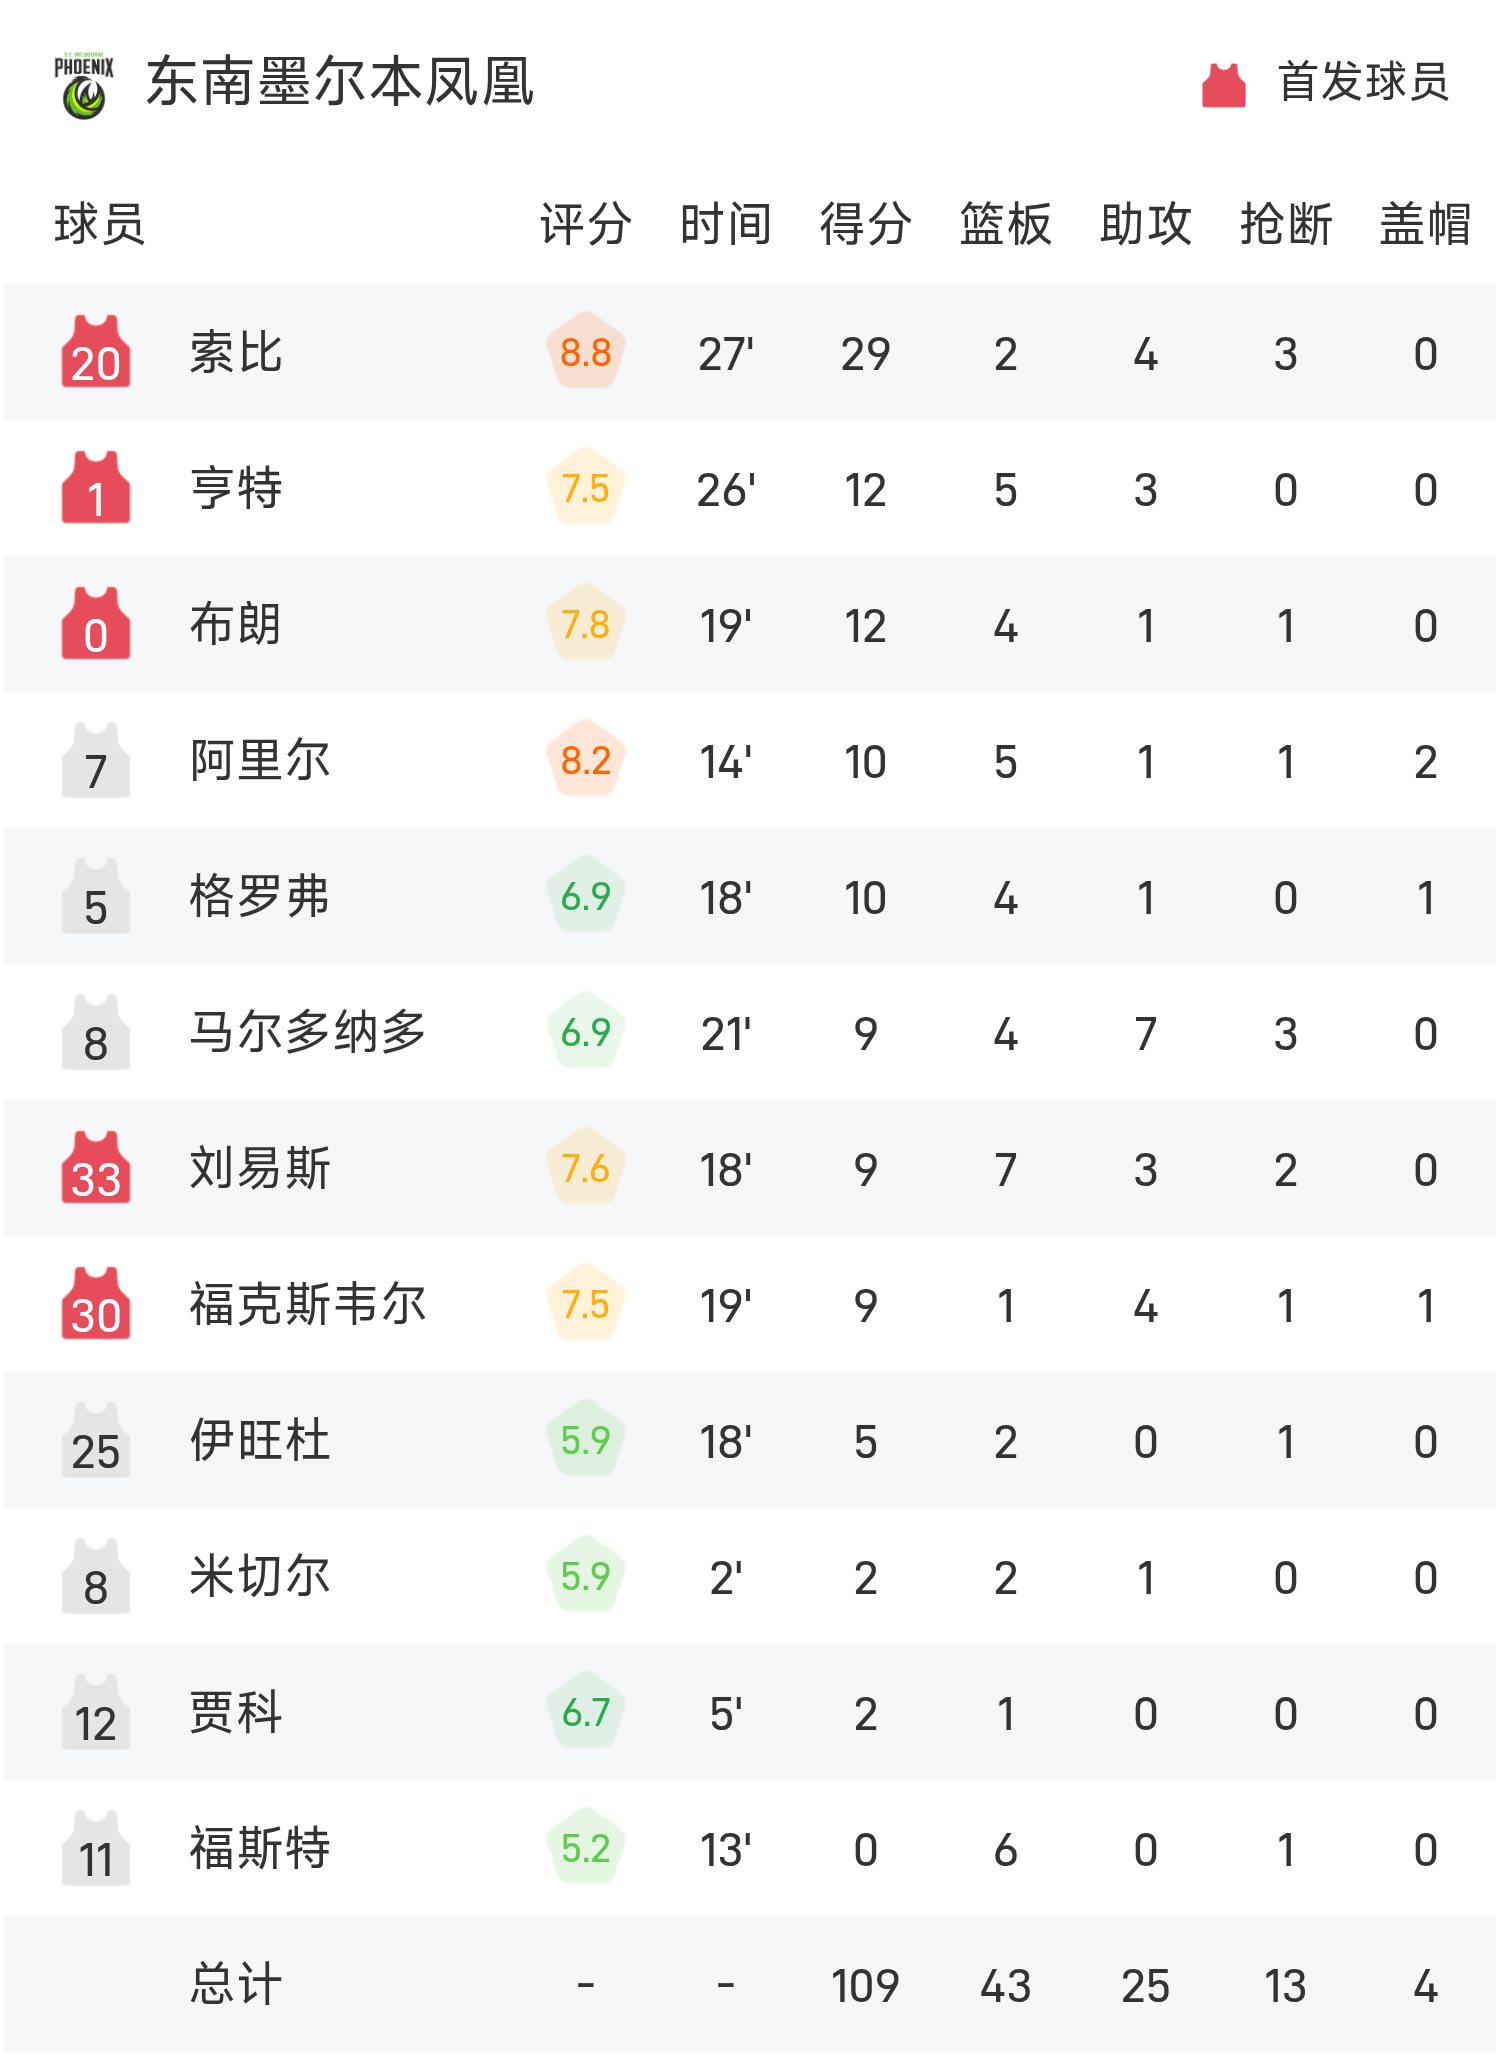The image size is (1500, 2056).
Task: Click red jersey number 20 icon
Action: click(96, 352)
